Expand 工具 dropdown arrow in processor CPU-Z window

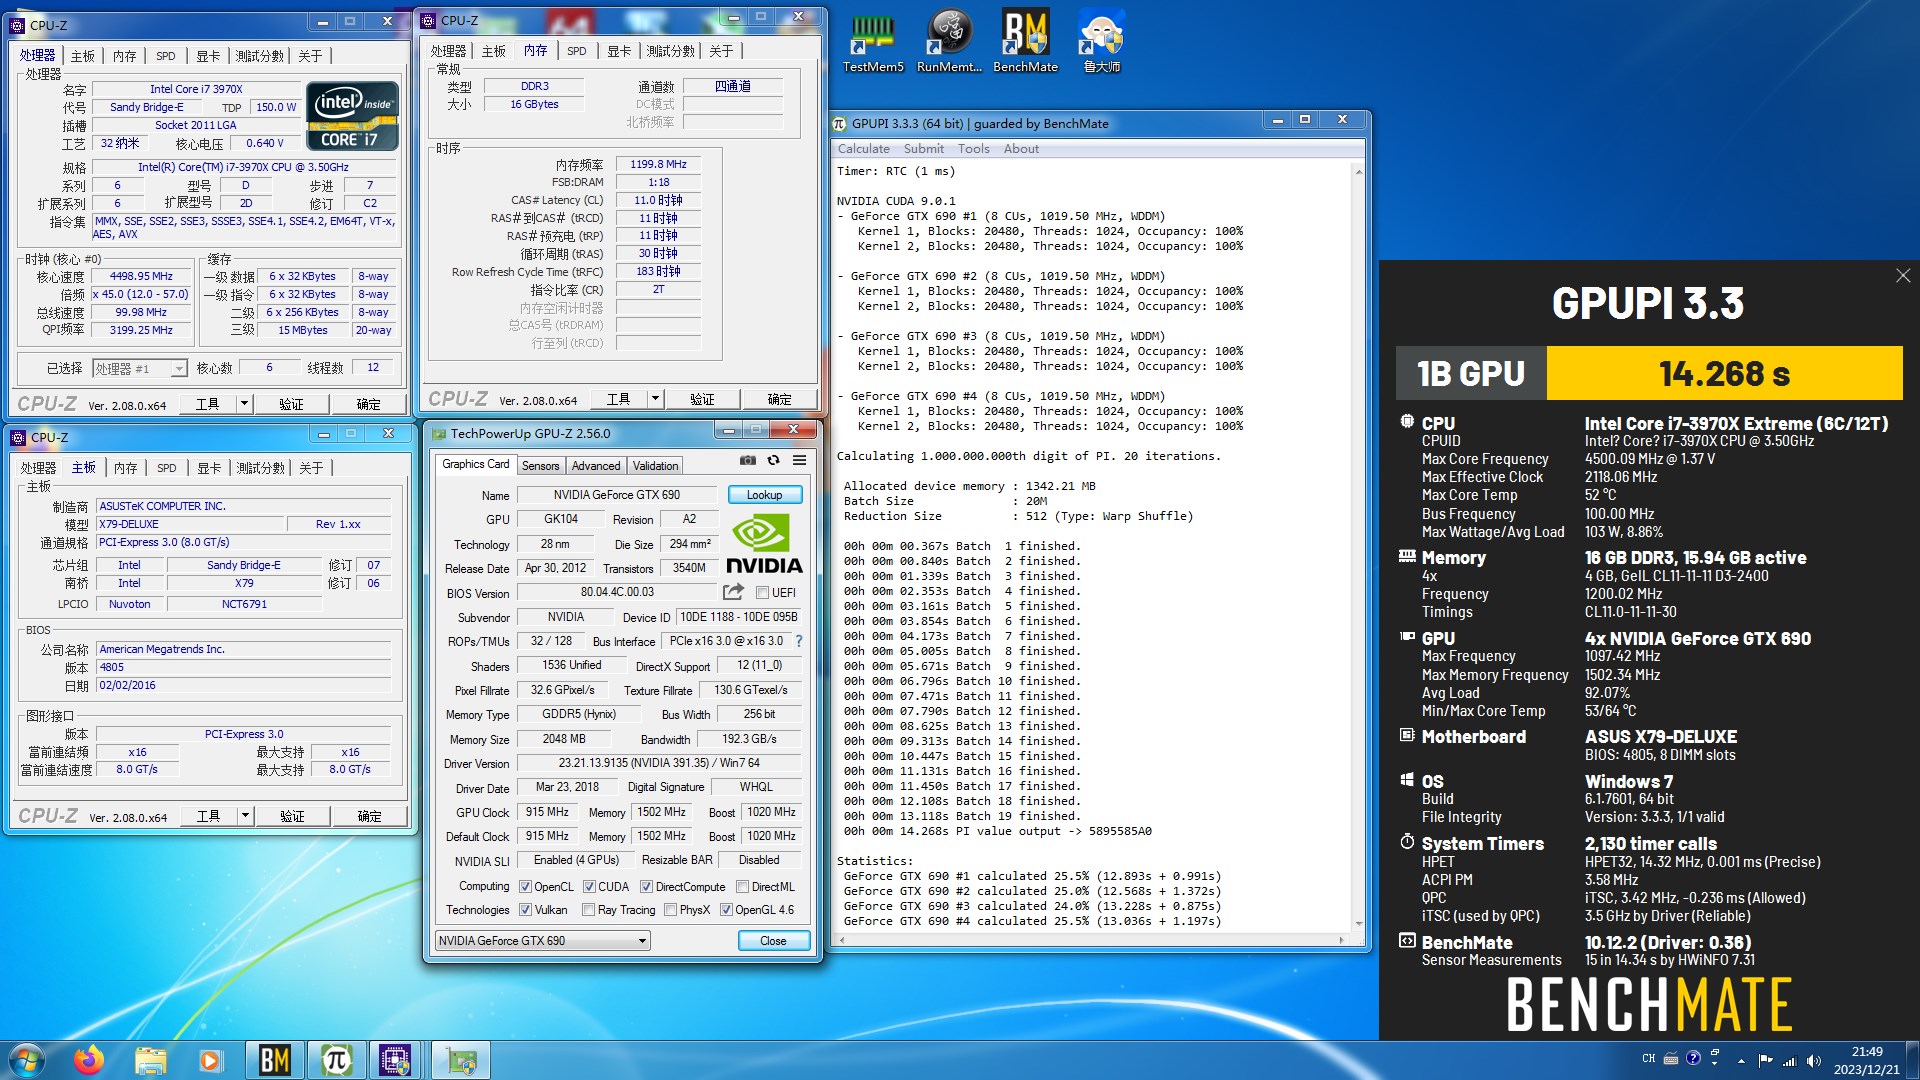244,404
